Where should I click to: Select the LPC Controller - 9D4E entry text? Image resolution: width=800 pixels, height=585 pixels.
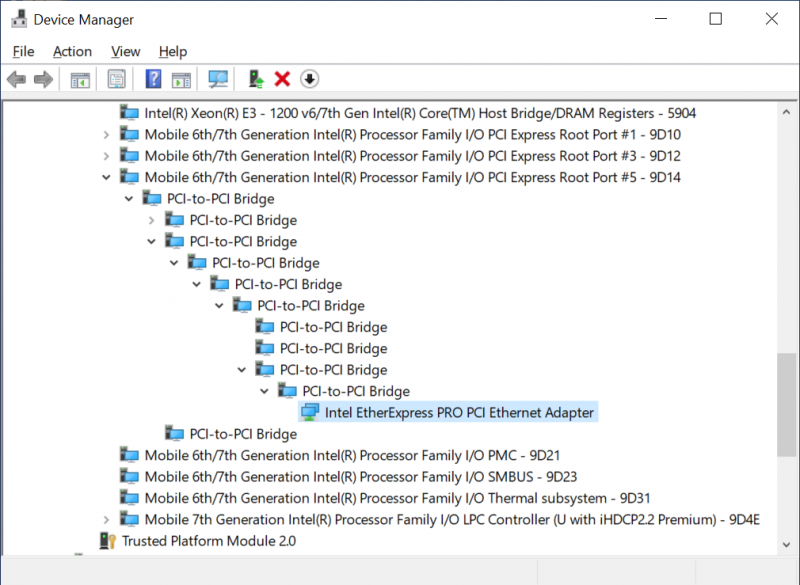[453, 519]
